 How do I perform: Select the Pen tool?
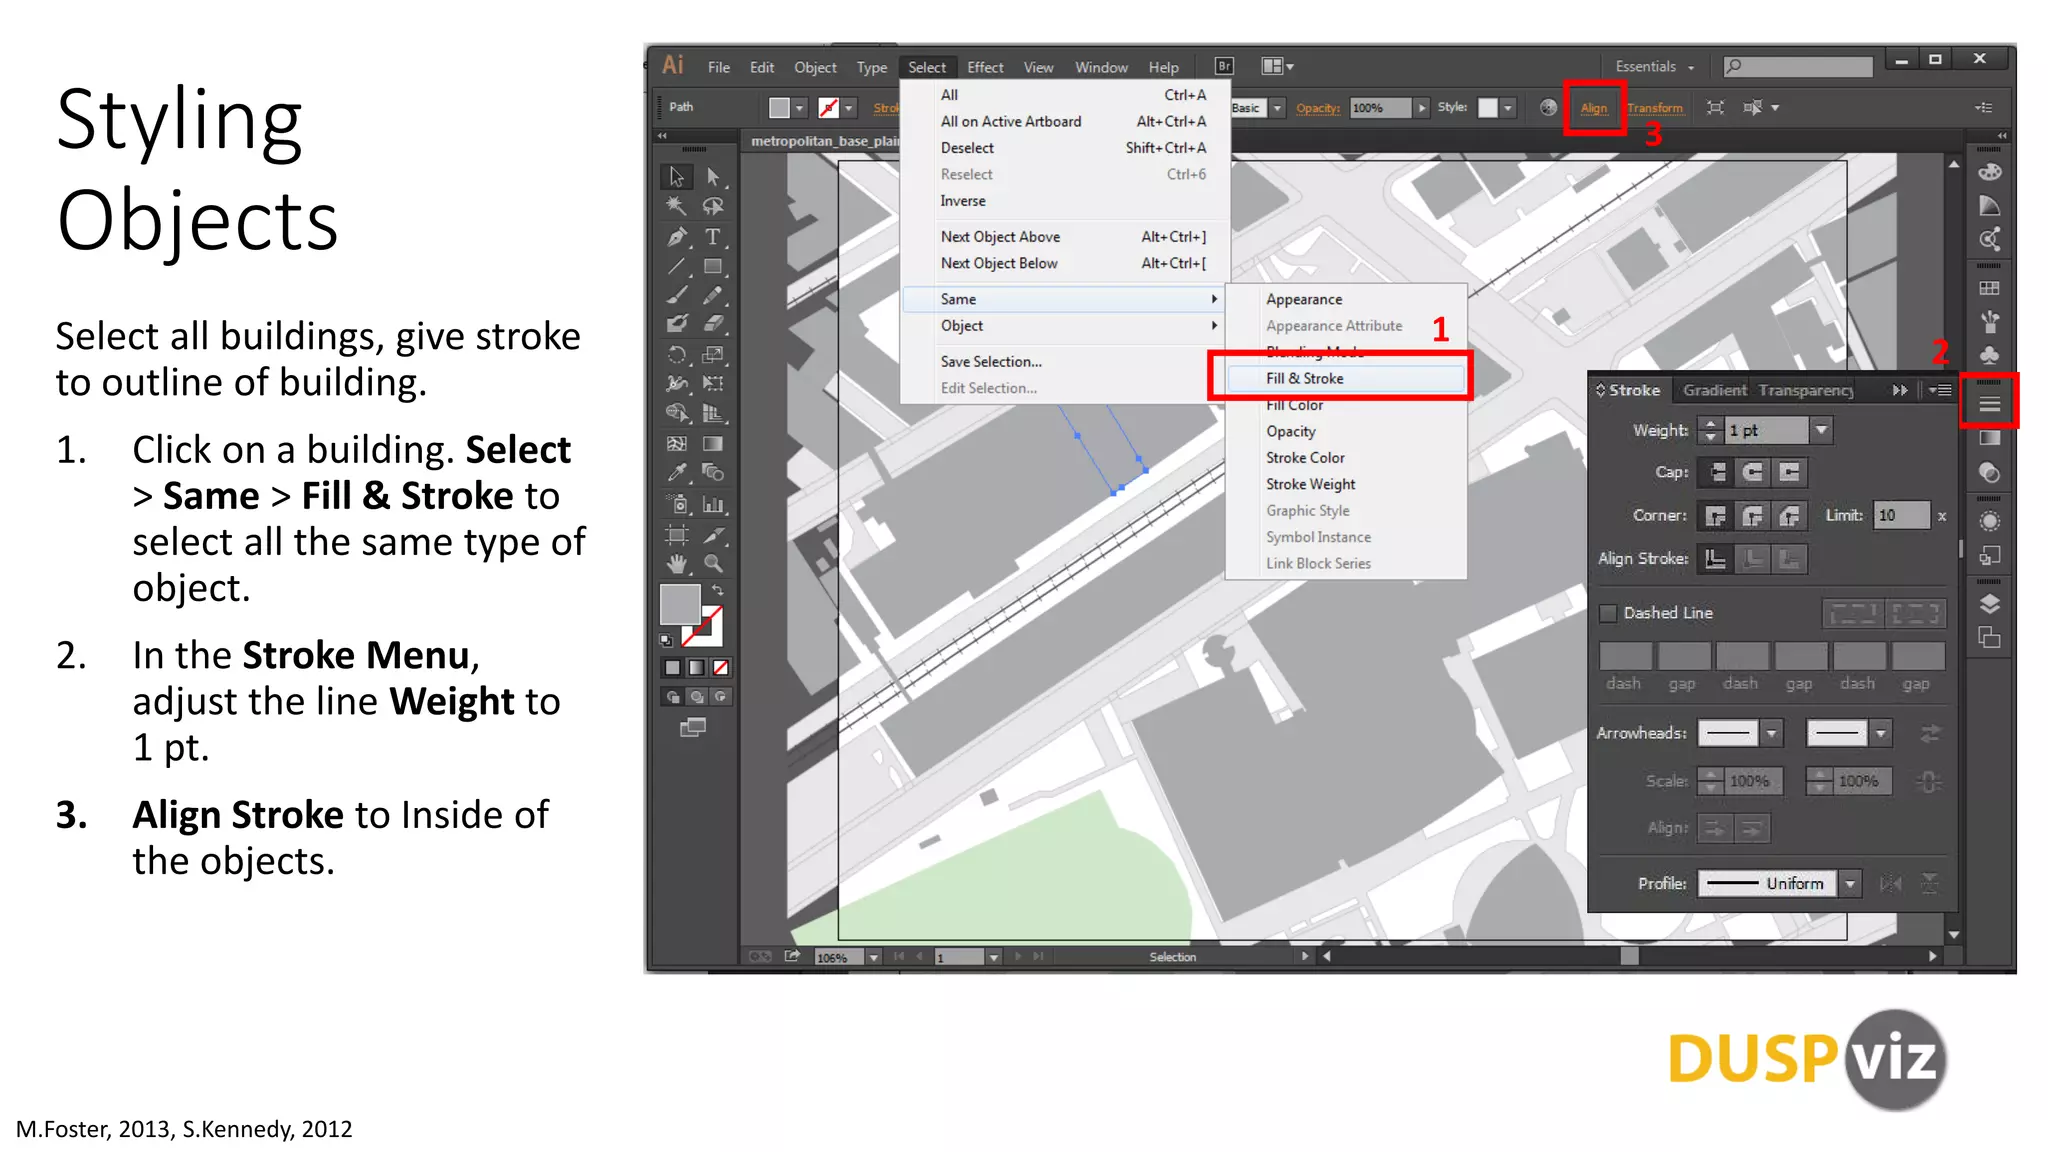click(x=676, y=237)
